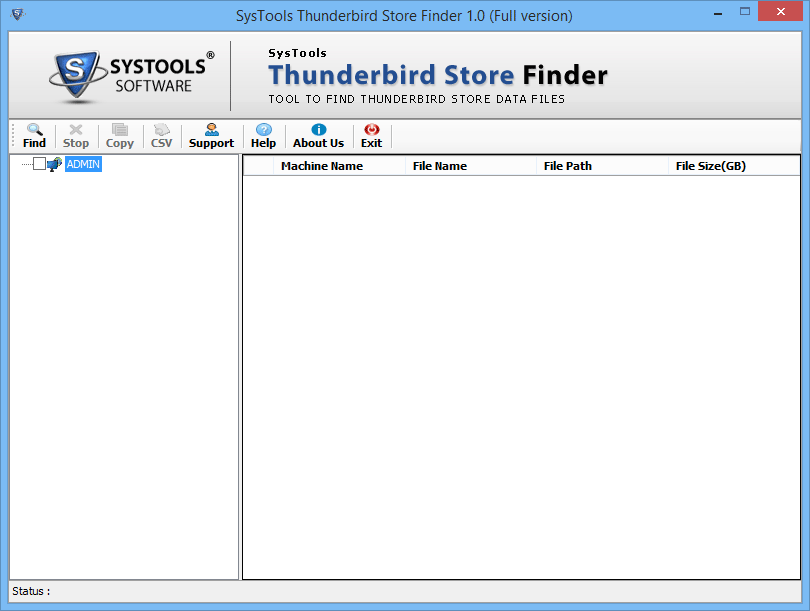The width and height of the screenshot is (810, 611).
Task: Click the SysTools Software logo
Action: (132, 76)
